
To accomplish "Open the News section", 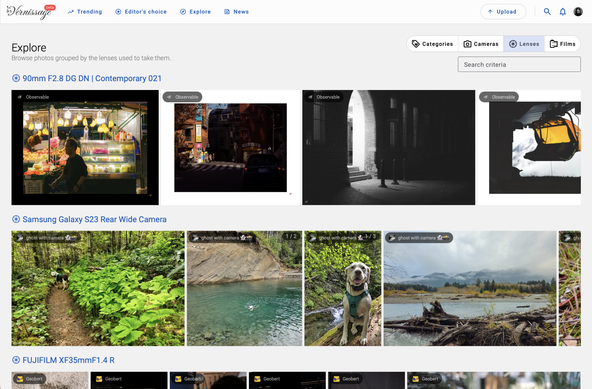I will [236, 12].
